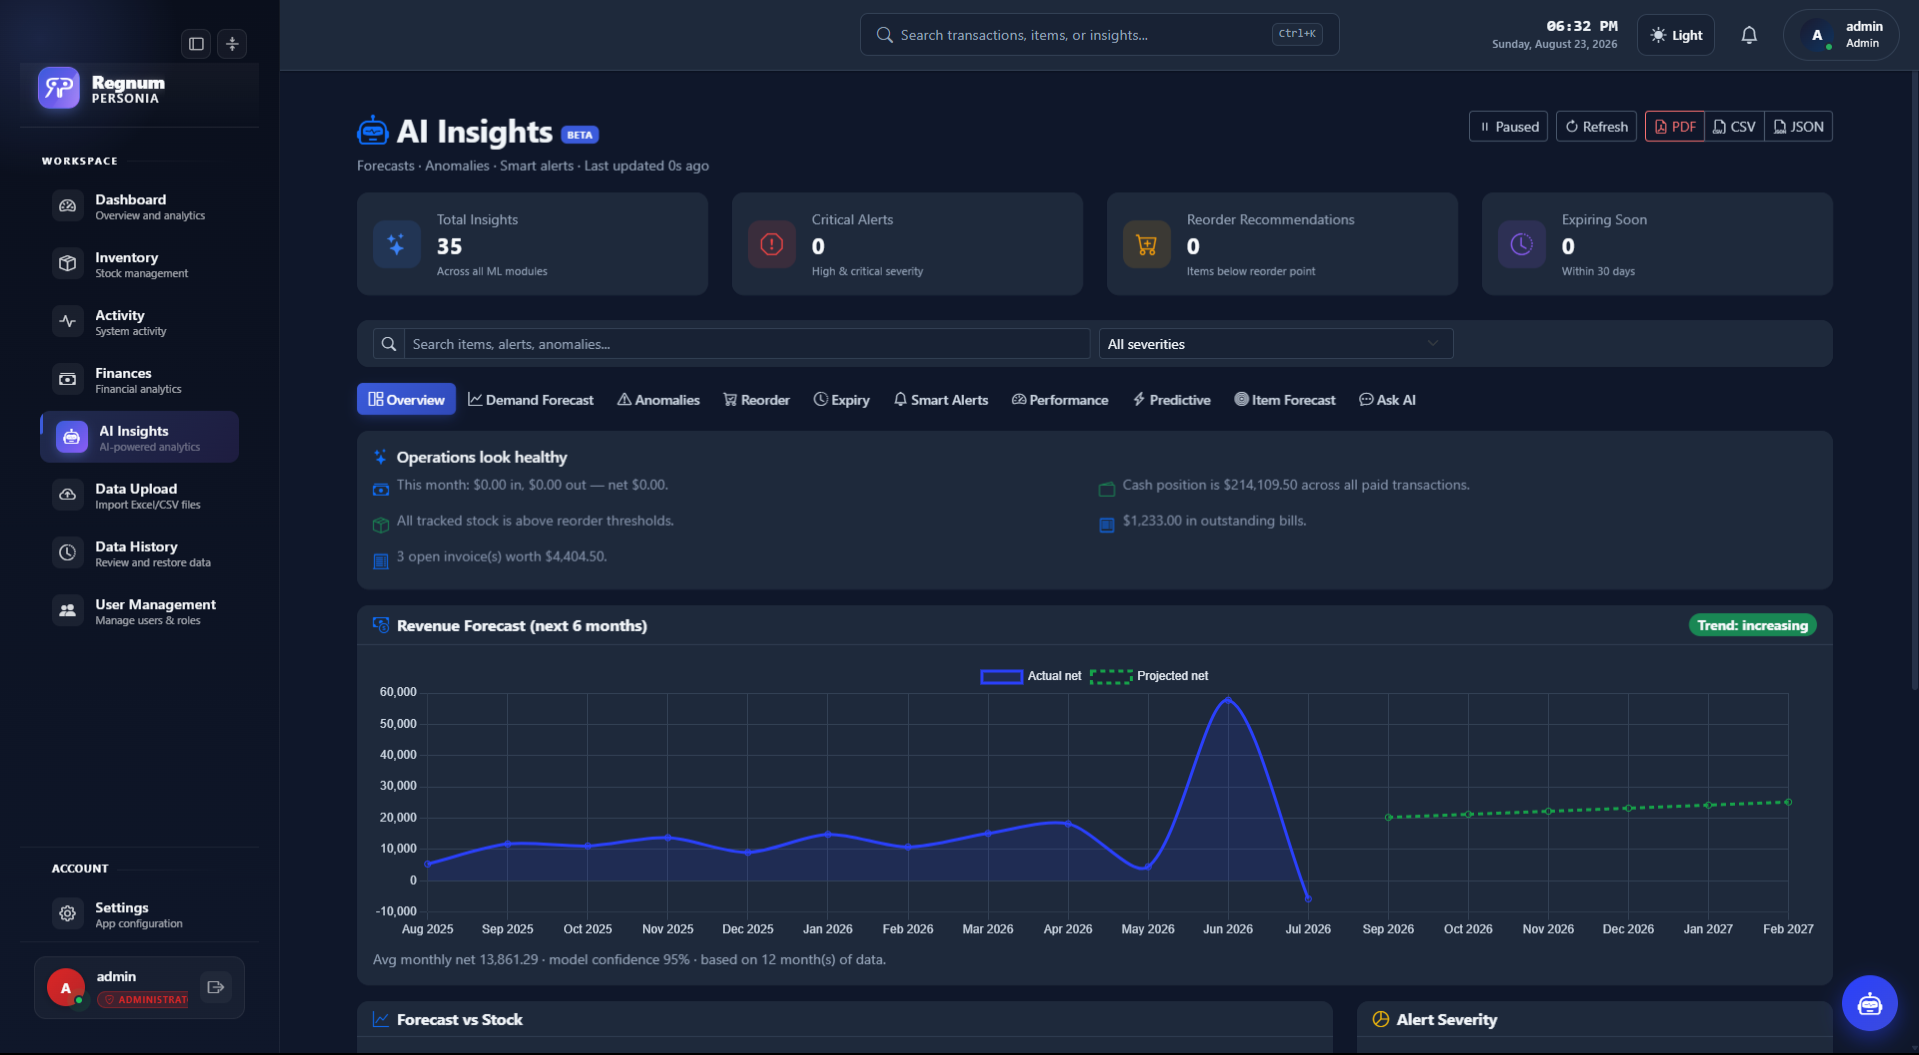
Task: Click the Refresh button
Action: [1596, 127]
